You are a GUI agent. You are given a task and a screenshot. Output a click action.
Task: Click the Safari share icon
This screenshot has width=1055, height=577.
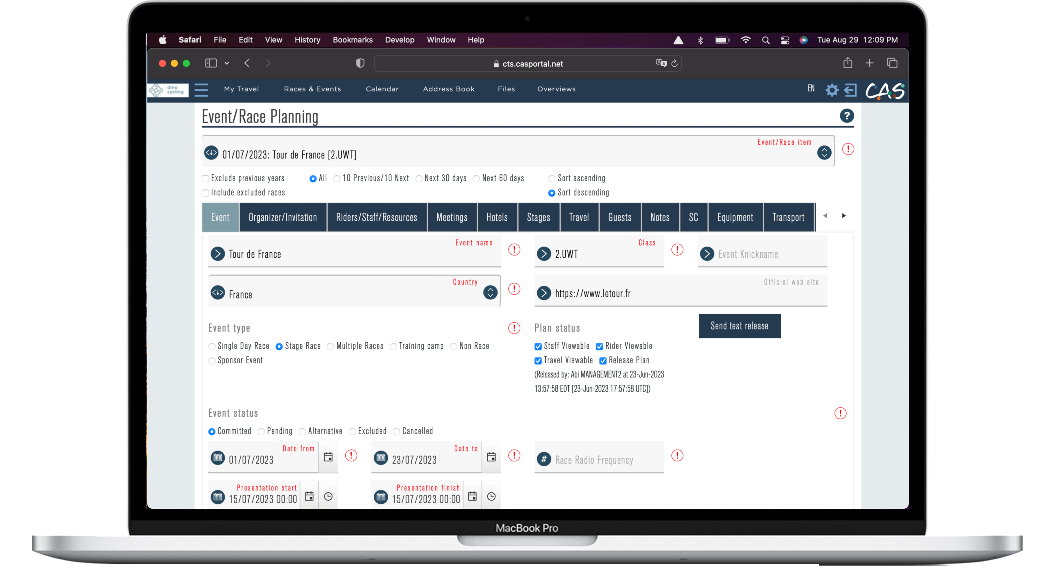848,63
